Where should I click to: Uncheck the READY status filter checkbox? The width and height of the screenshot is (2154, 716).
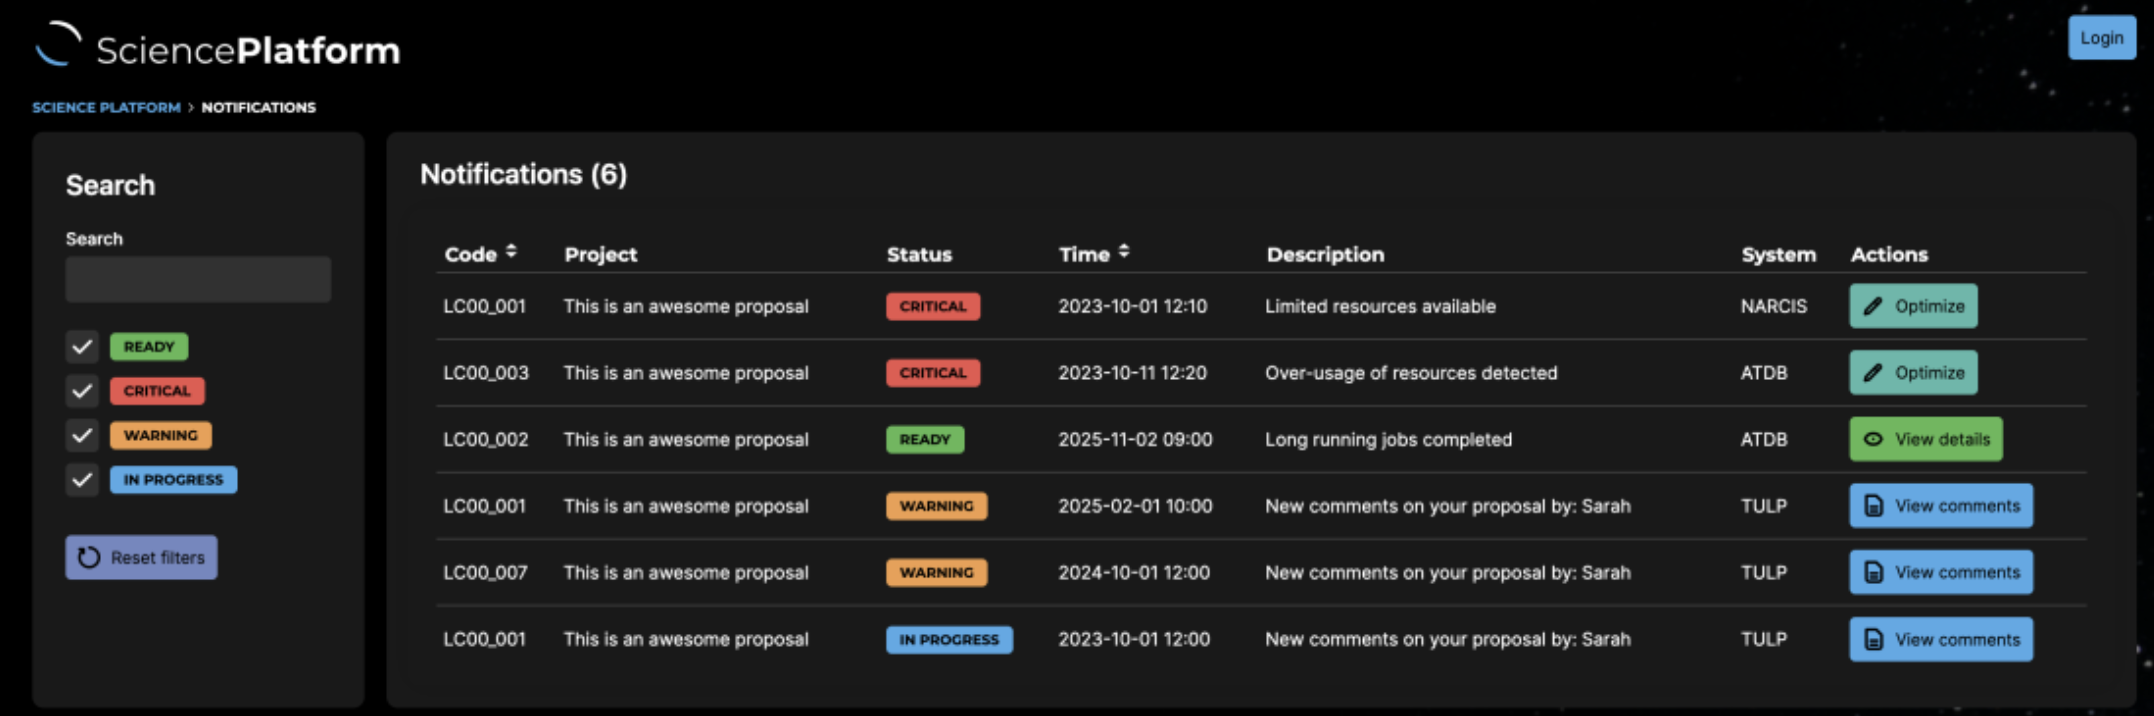coord(82,347)
